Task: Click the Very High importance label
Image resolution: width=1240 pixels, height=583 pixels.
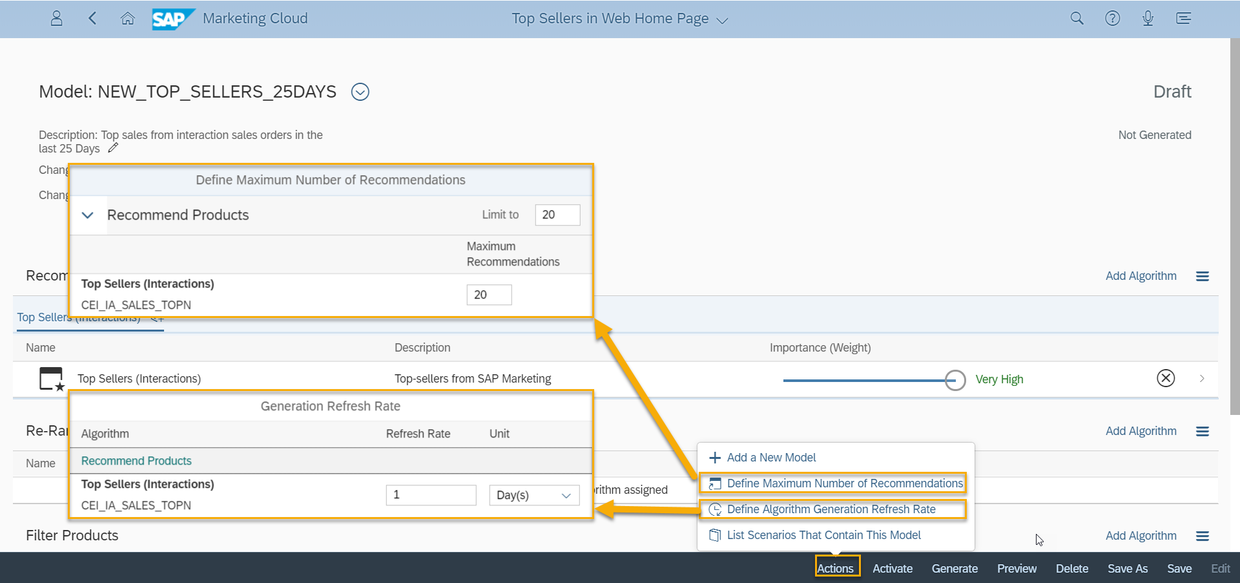Action: coord(999,379)
